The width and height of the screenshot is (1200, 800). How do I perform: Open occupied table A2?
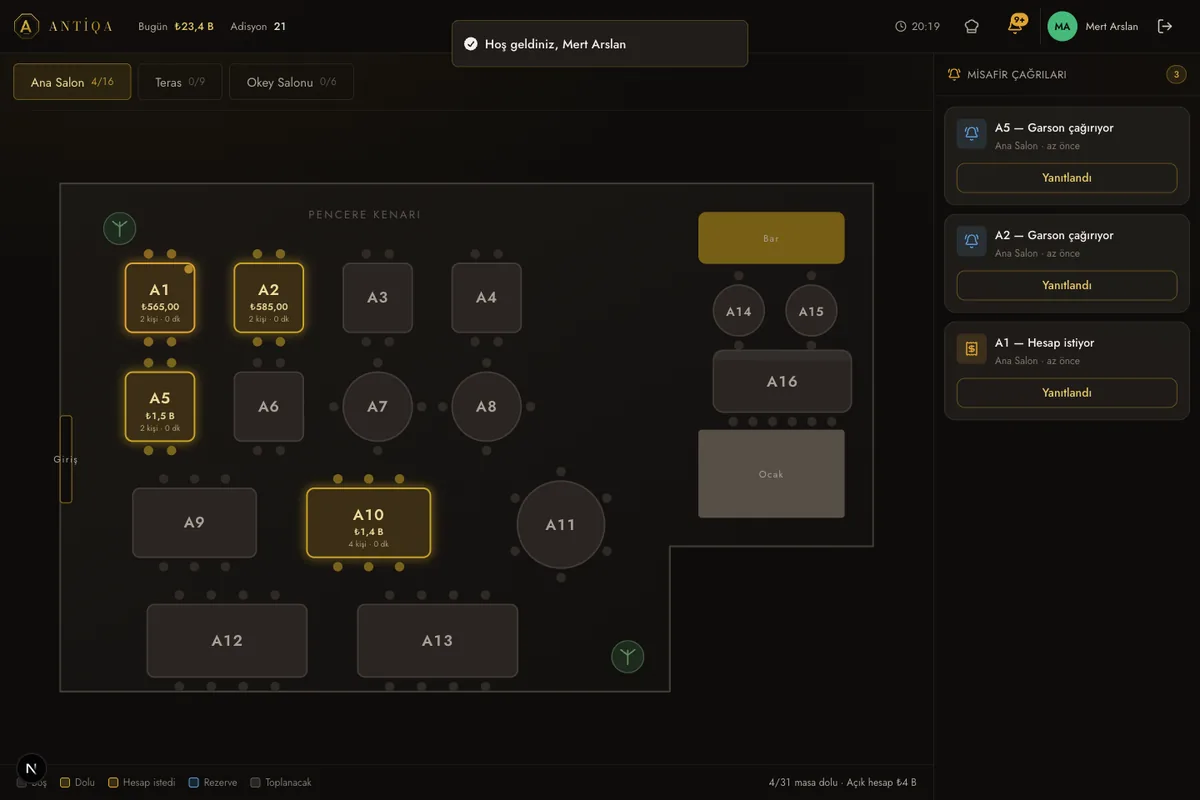(269, 298)
